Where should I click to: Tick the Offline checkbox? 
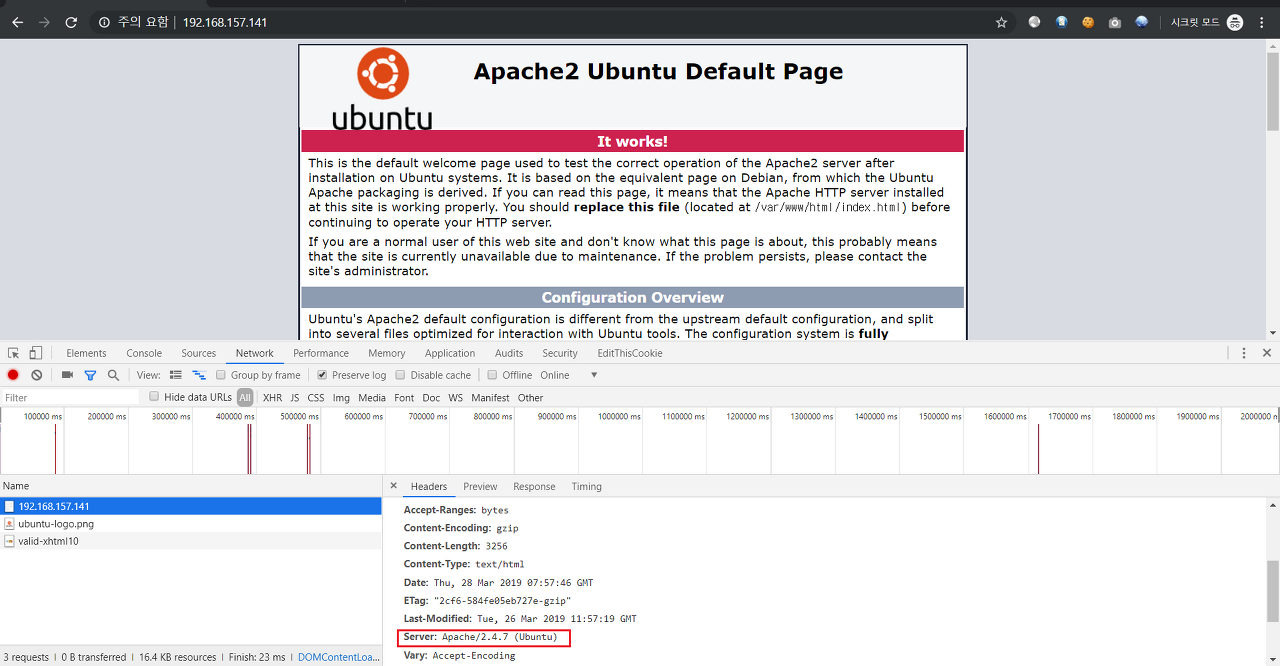[492, 375]
